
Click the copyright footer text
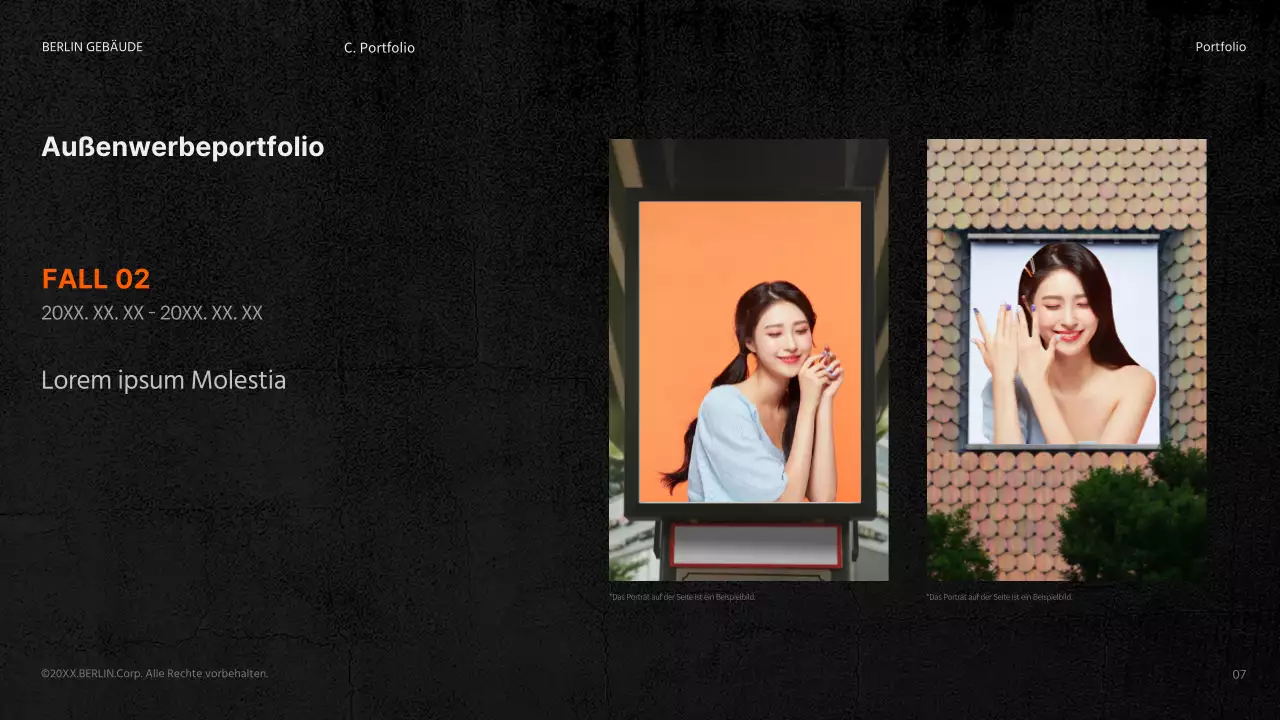pyautogui.click(x=155, y=674)
